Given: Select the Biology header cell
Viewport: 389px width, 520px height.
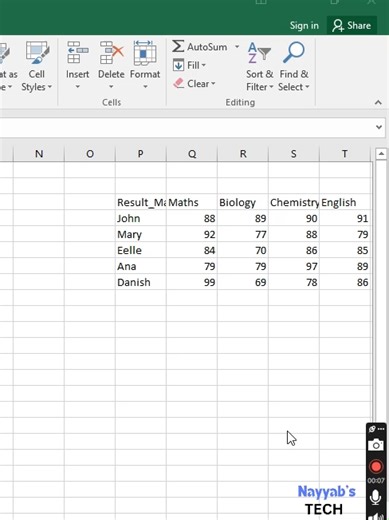Looking at the screenshot, I should click(243, 202).
